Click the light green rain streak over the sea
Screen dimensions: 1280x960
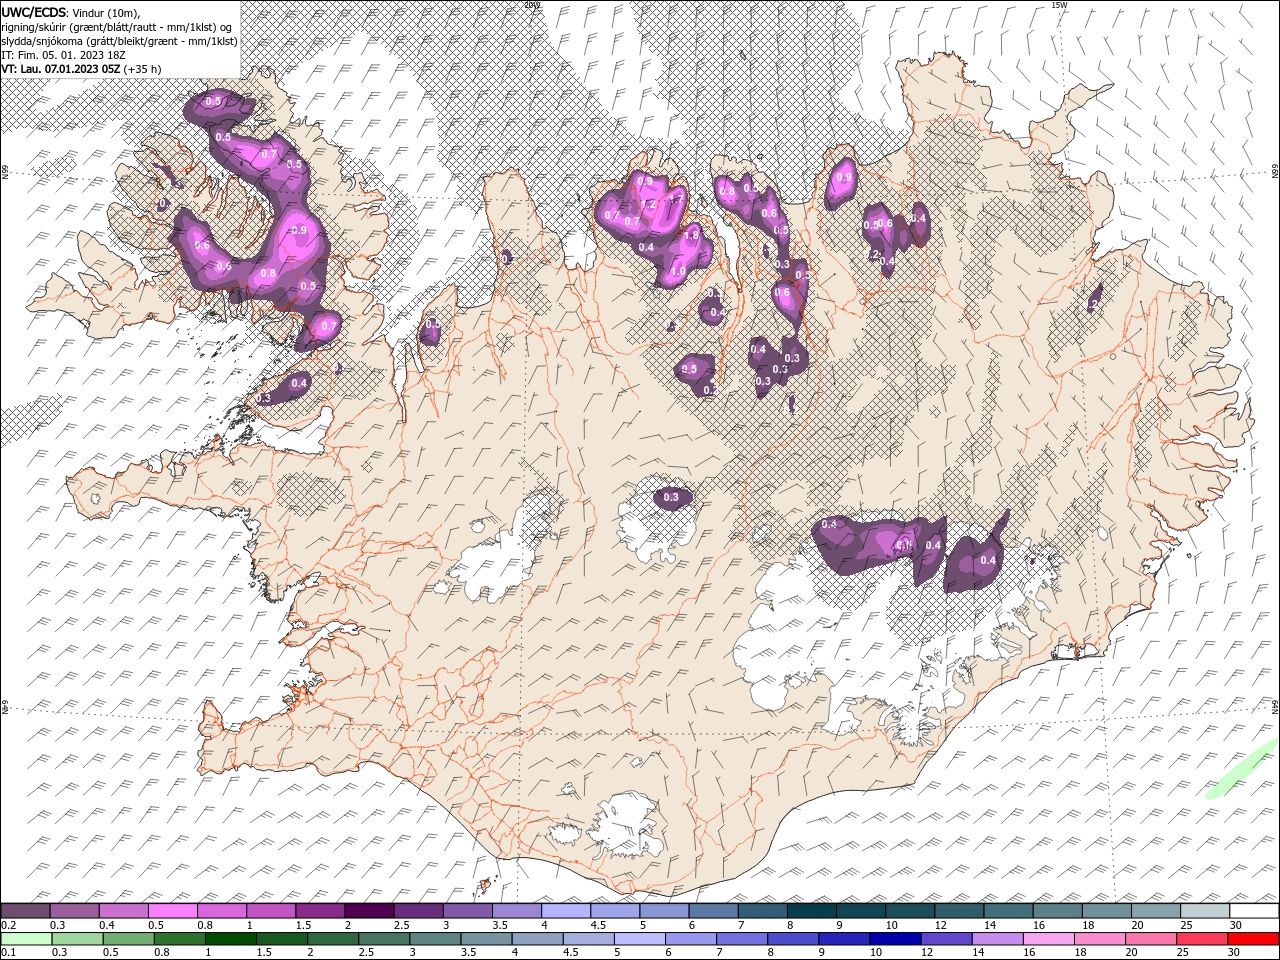click(1241, 769)
